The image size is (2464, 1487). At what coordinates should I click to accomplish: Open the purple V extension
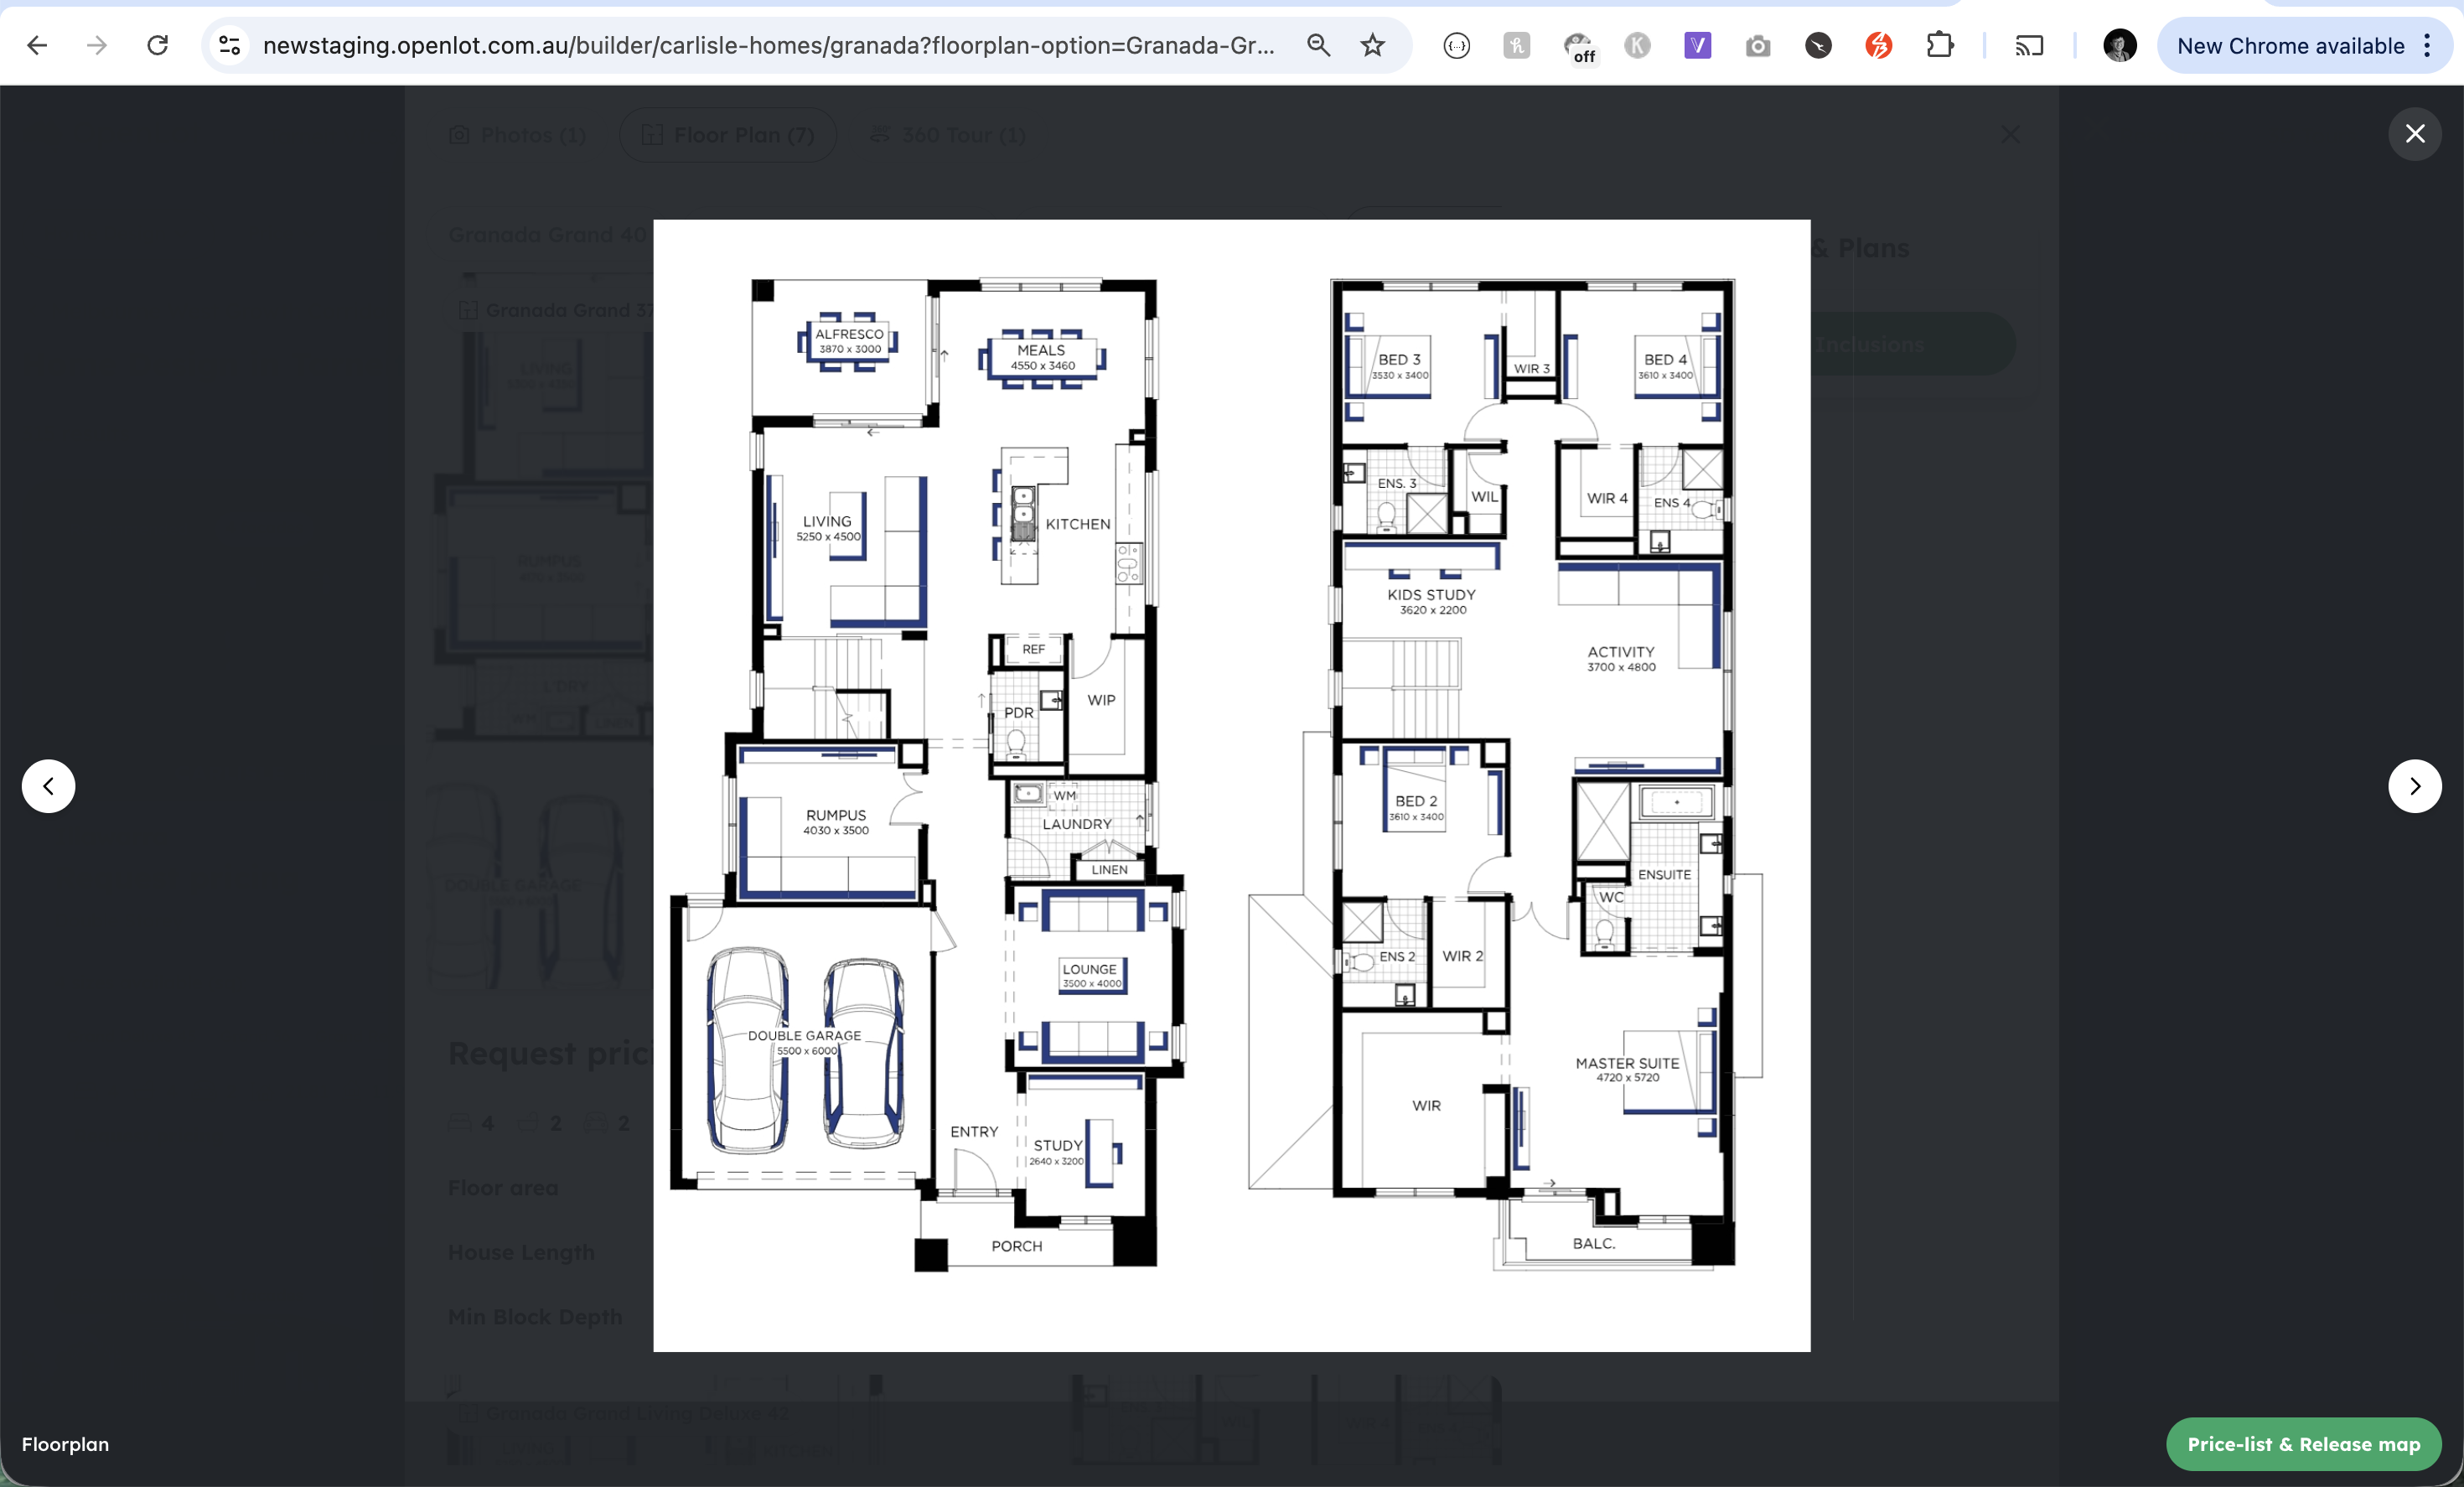[x=1698, y=45]
